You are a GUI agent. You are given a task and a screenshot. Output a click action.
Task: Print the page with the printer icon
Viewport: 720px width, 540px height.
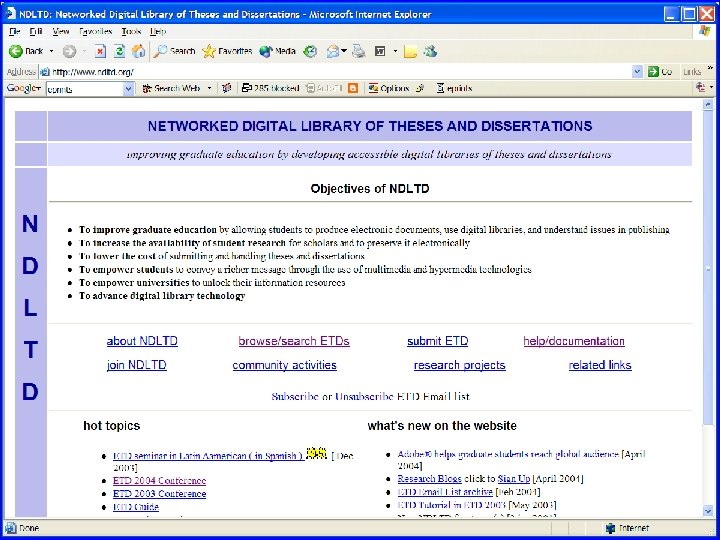(359, 51)
